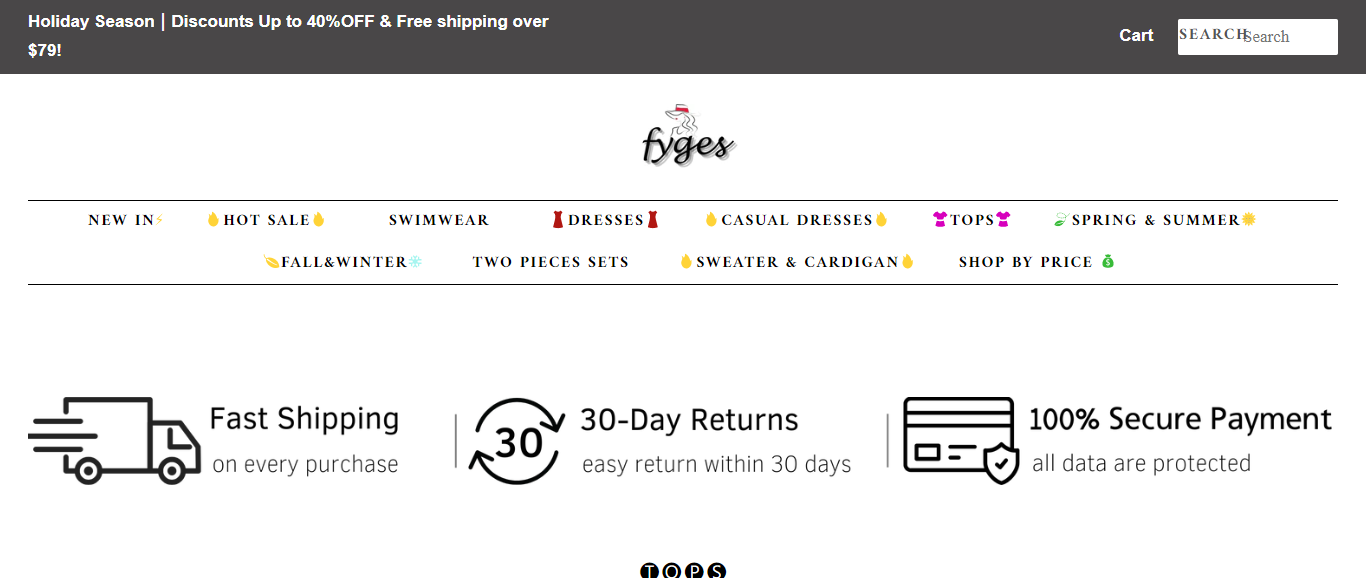The width and height of the screenshot is (1366, 578).
Task: Click the TOPS section heading
Action: click(683, 571)
